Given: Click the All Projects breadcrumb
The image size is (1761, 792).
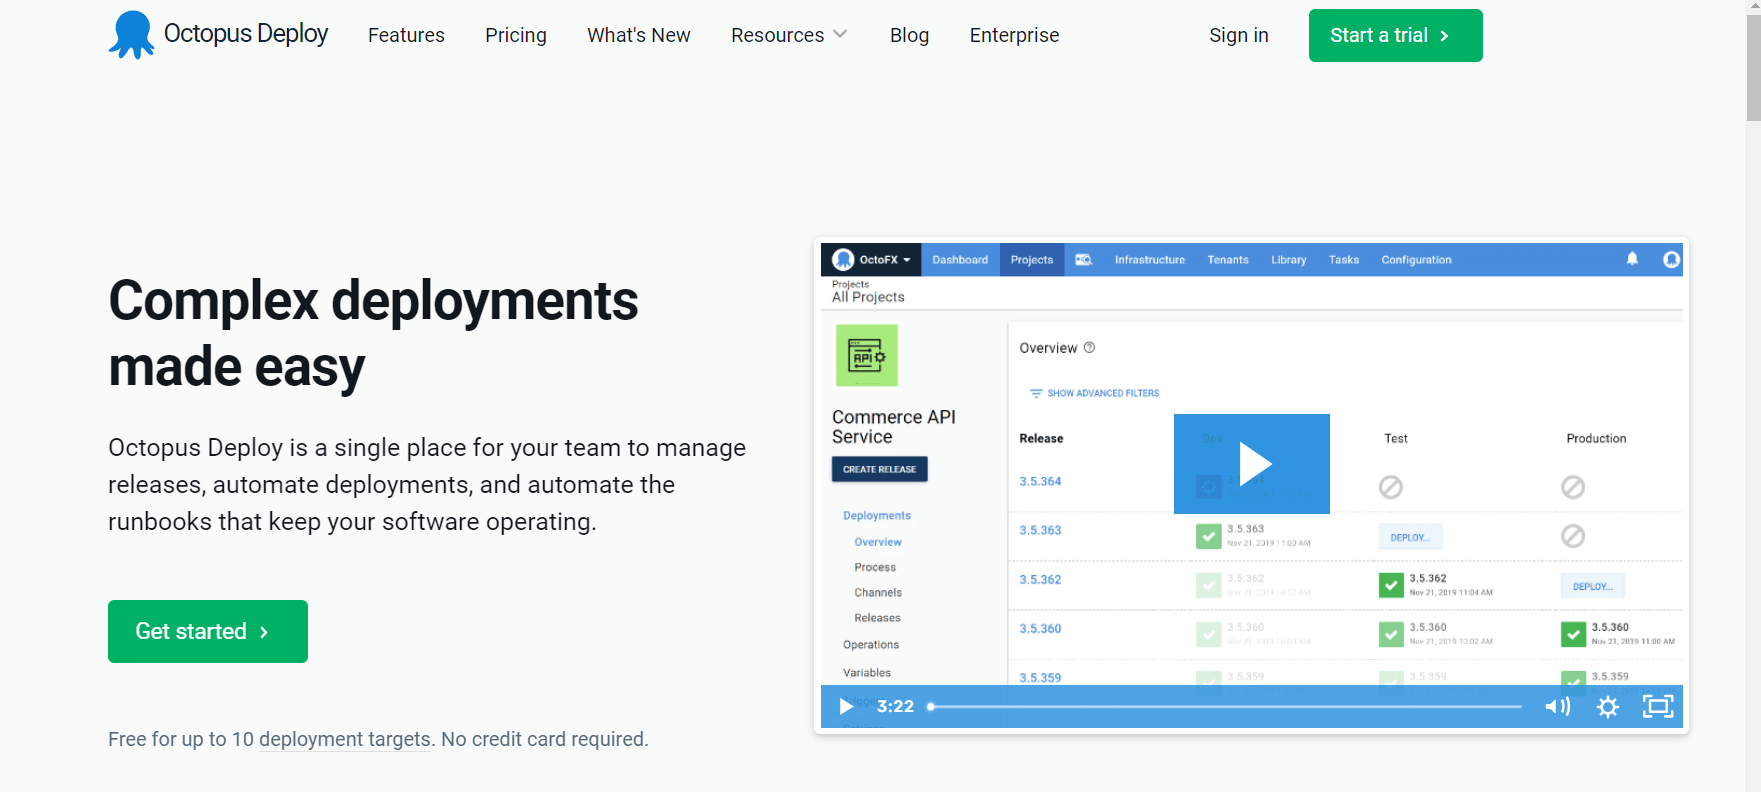Looking at the screenshot, I should tap(868, 297).
